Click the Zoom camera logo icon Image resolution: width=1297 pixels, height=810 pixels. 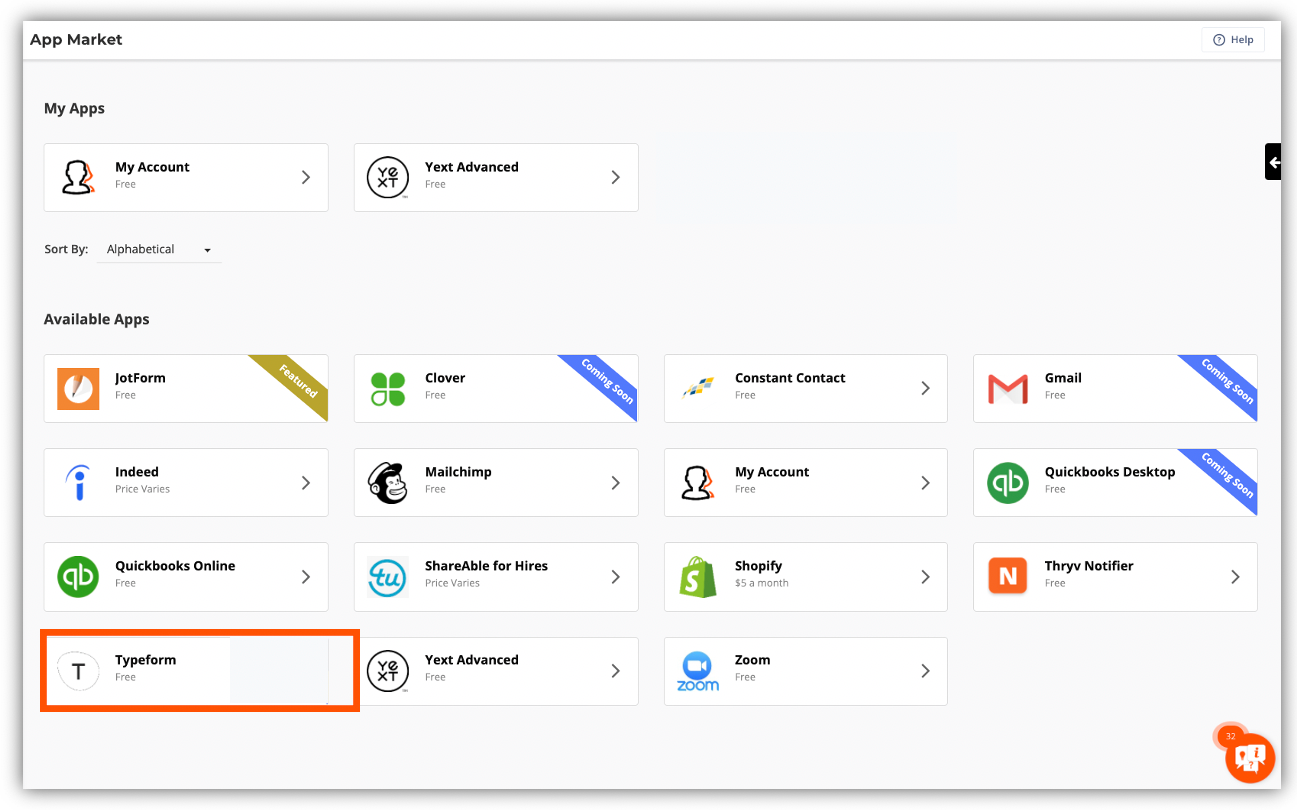698,671
